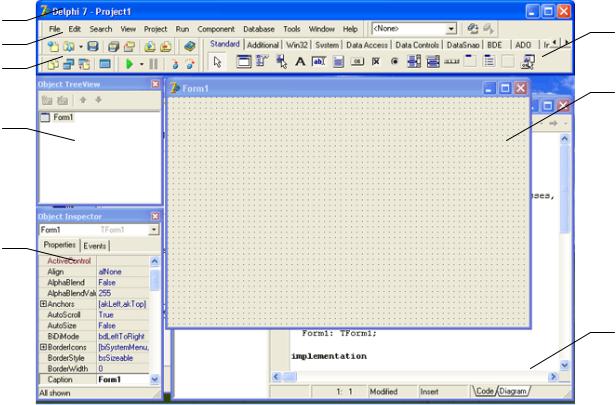Switch to Events tab in Object Inspector
Image resolution: width=616 pixels, height=405 pixels.
tap(95, 246)
